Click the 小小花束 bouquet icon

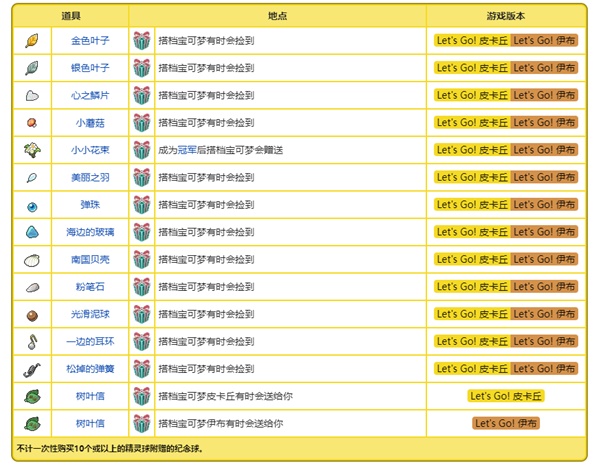pyautogui.click(x=32, y=150)
